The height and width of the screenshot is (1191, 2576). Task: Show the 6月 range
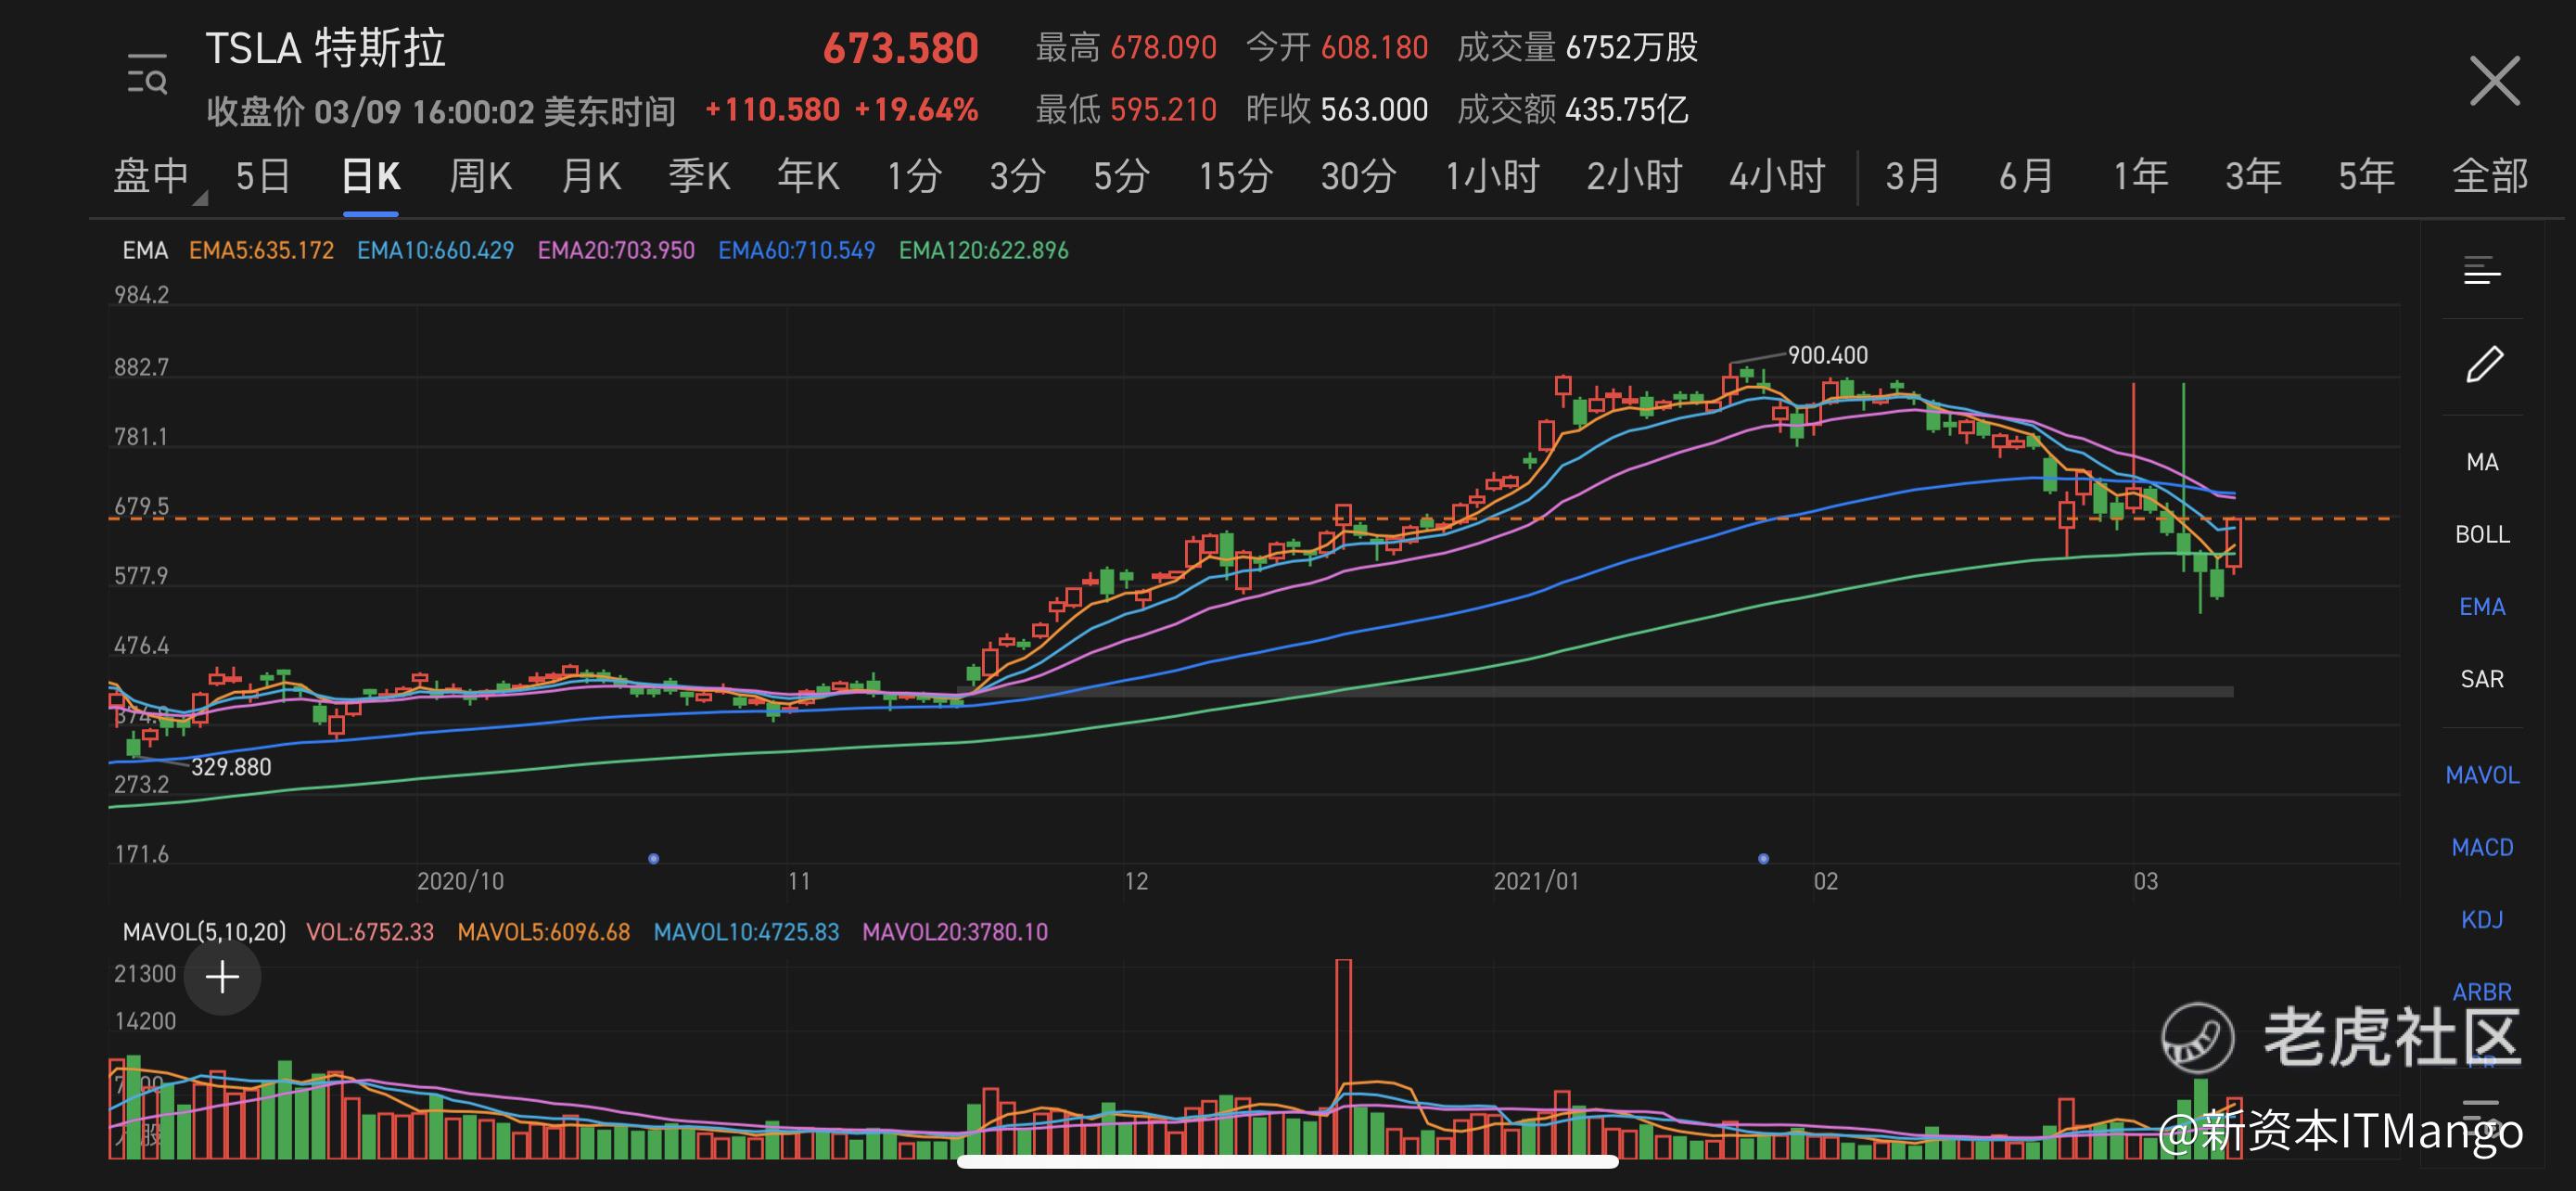2026,177
